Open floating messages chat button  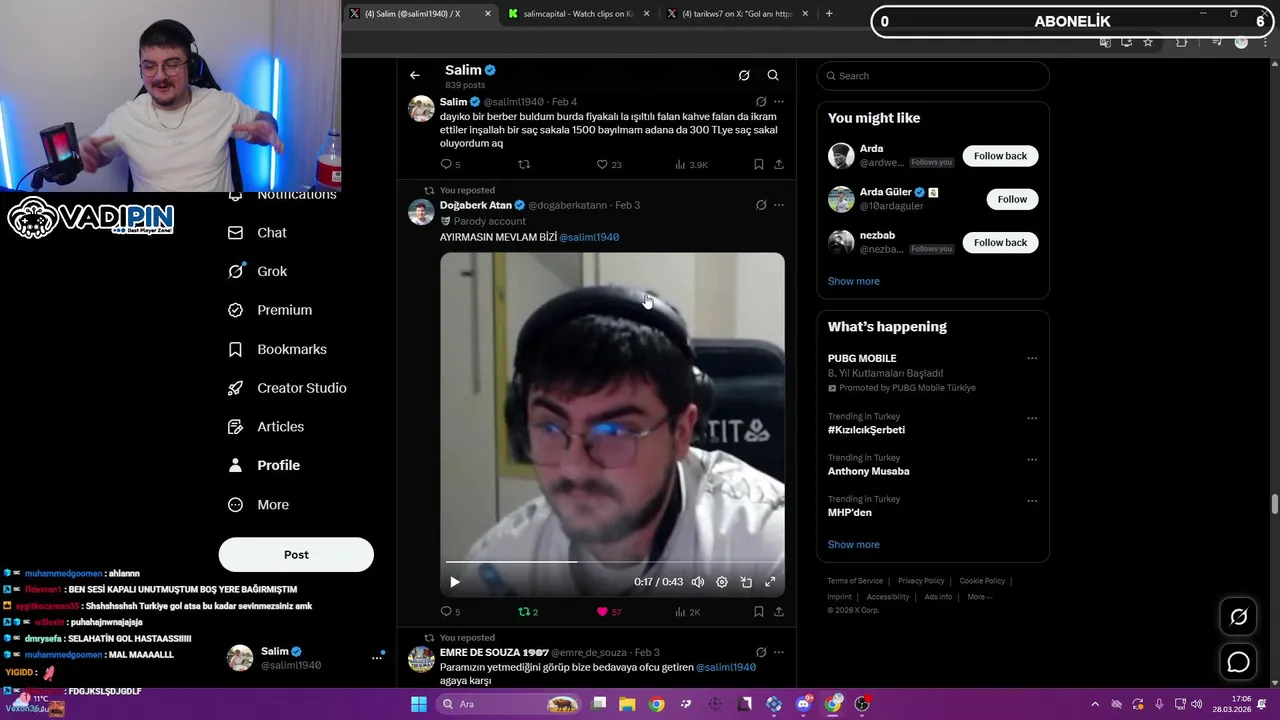pyautogui.click(x=1238, y=662)
